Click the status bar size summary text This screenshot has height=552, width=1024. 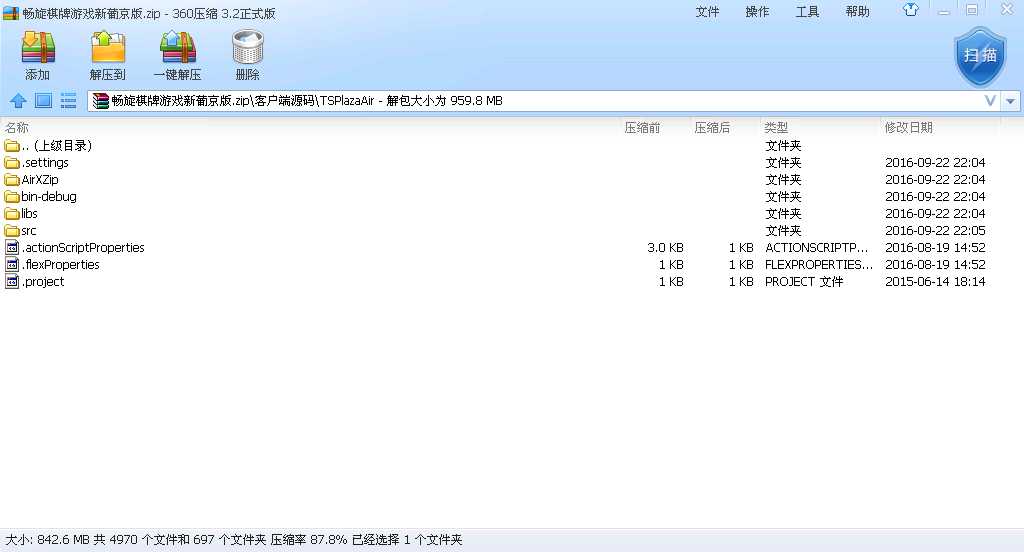(234, 540)
